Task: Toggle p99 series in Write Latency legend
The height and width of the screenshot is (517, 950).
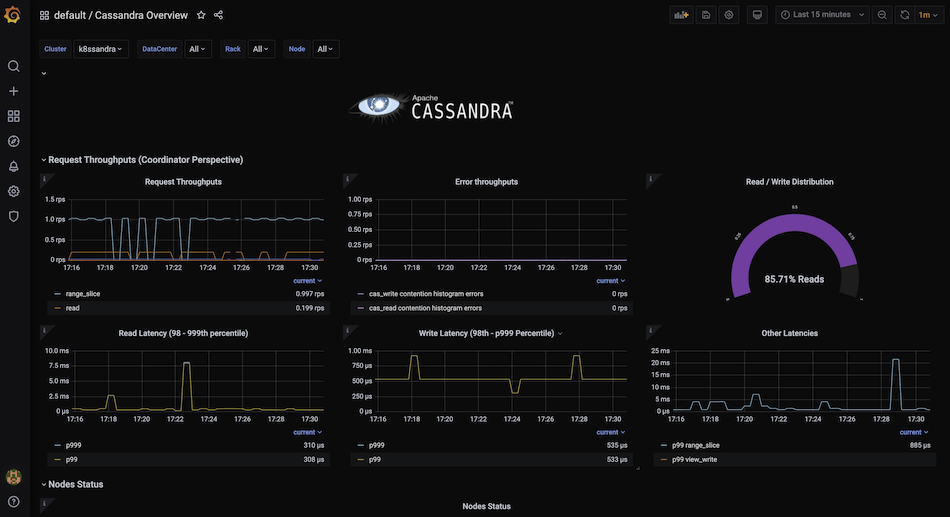Action: pyautogui.click(x=374, y=460)
